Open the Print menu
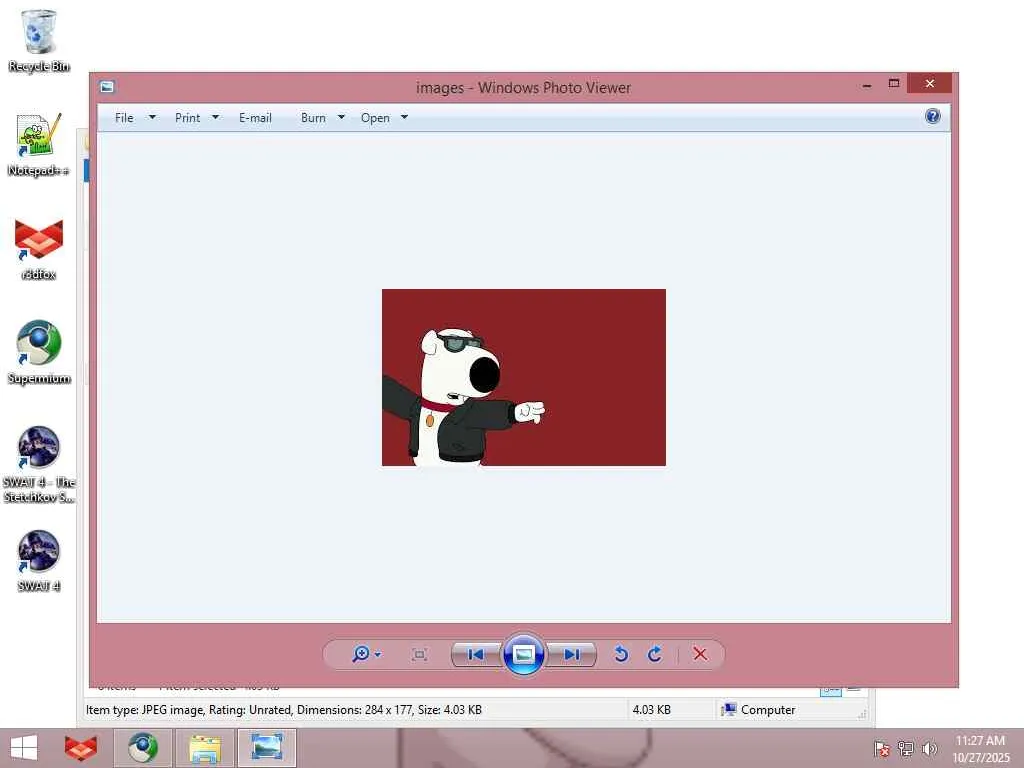Screen dimensions: 1024x768 click(187, 118)
